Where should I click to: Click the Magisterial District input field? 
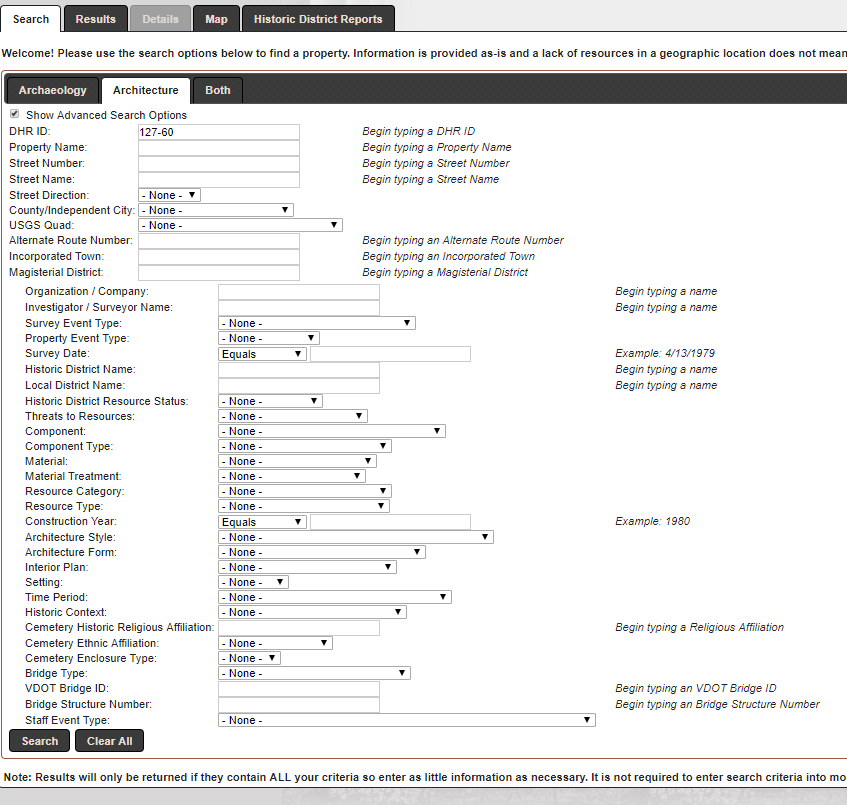pos(219,273)
